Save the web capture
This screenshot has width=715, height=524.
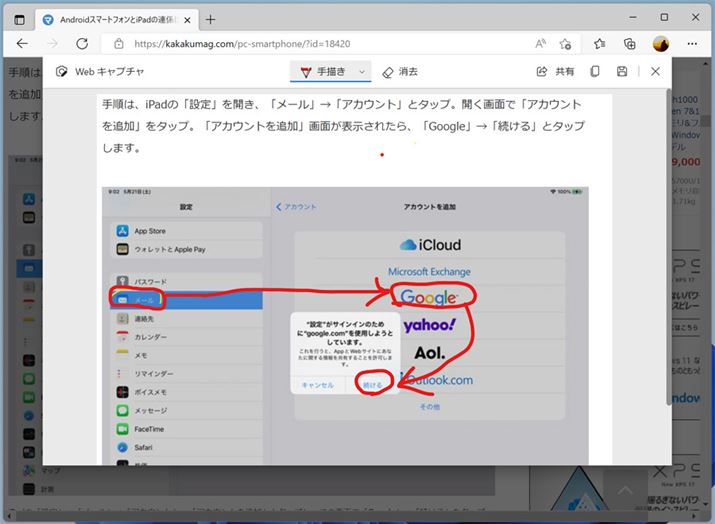(622, 72)
